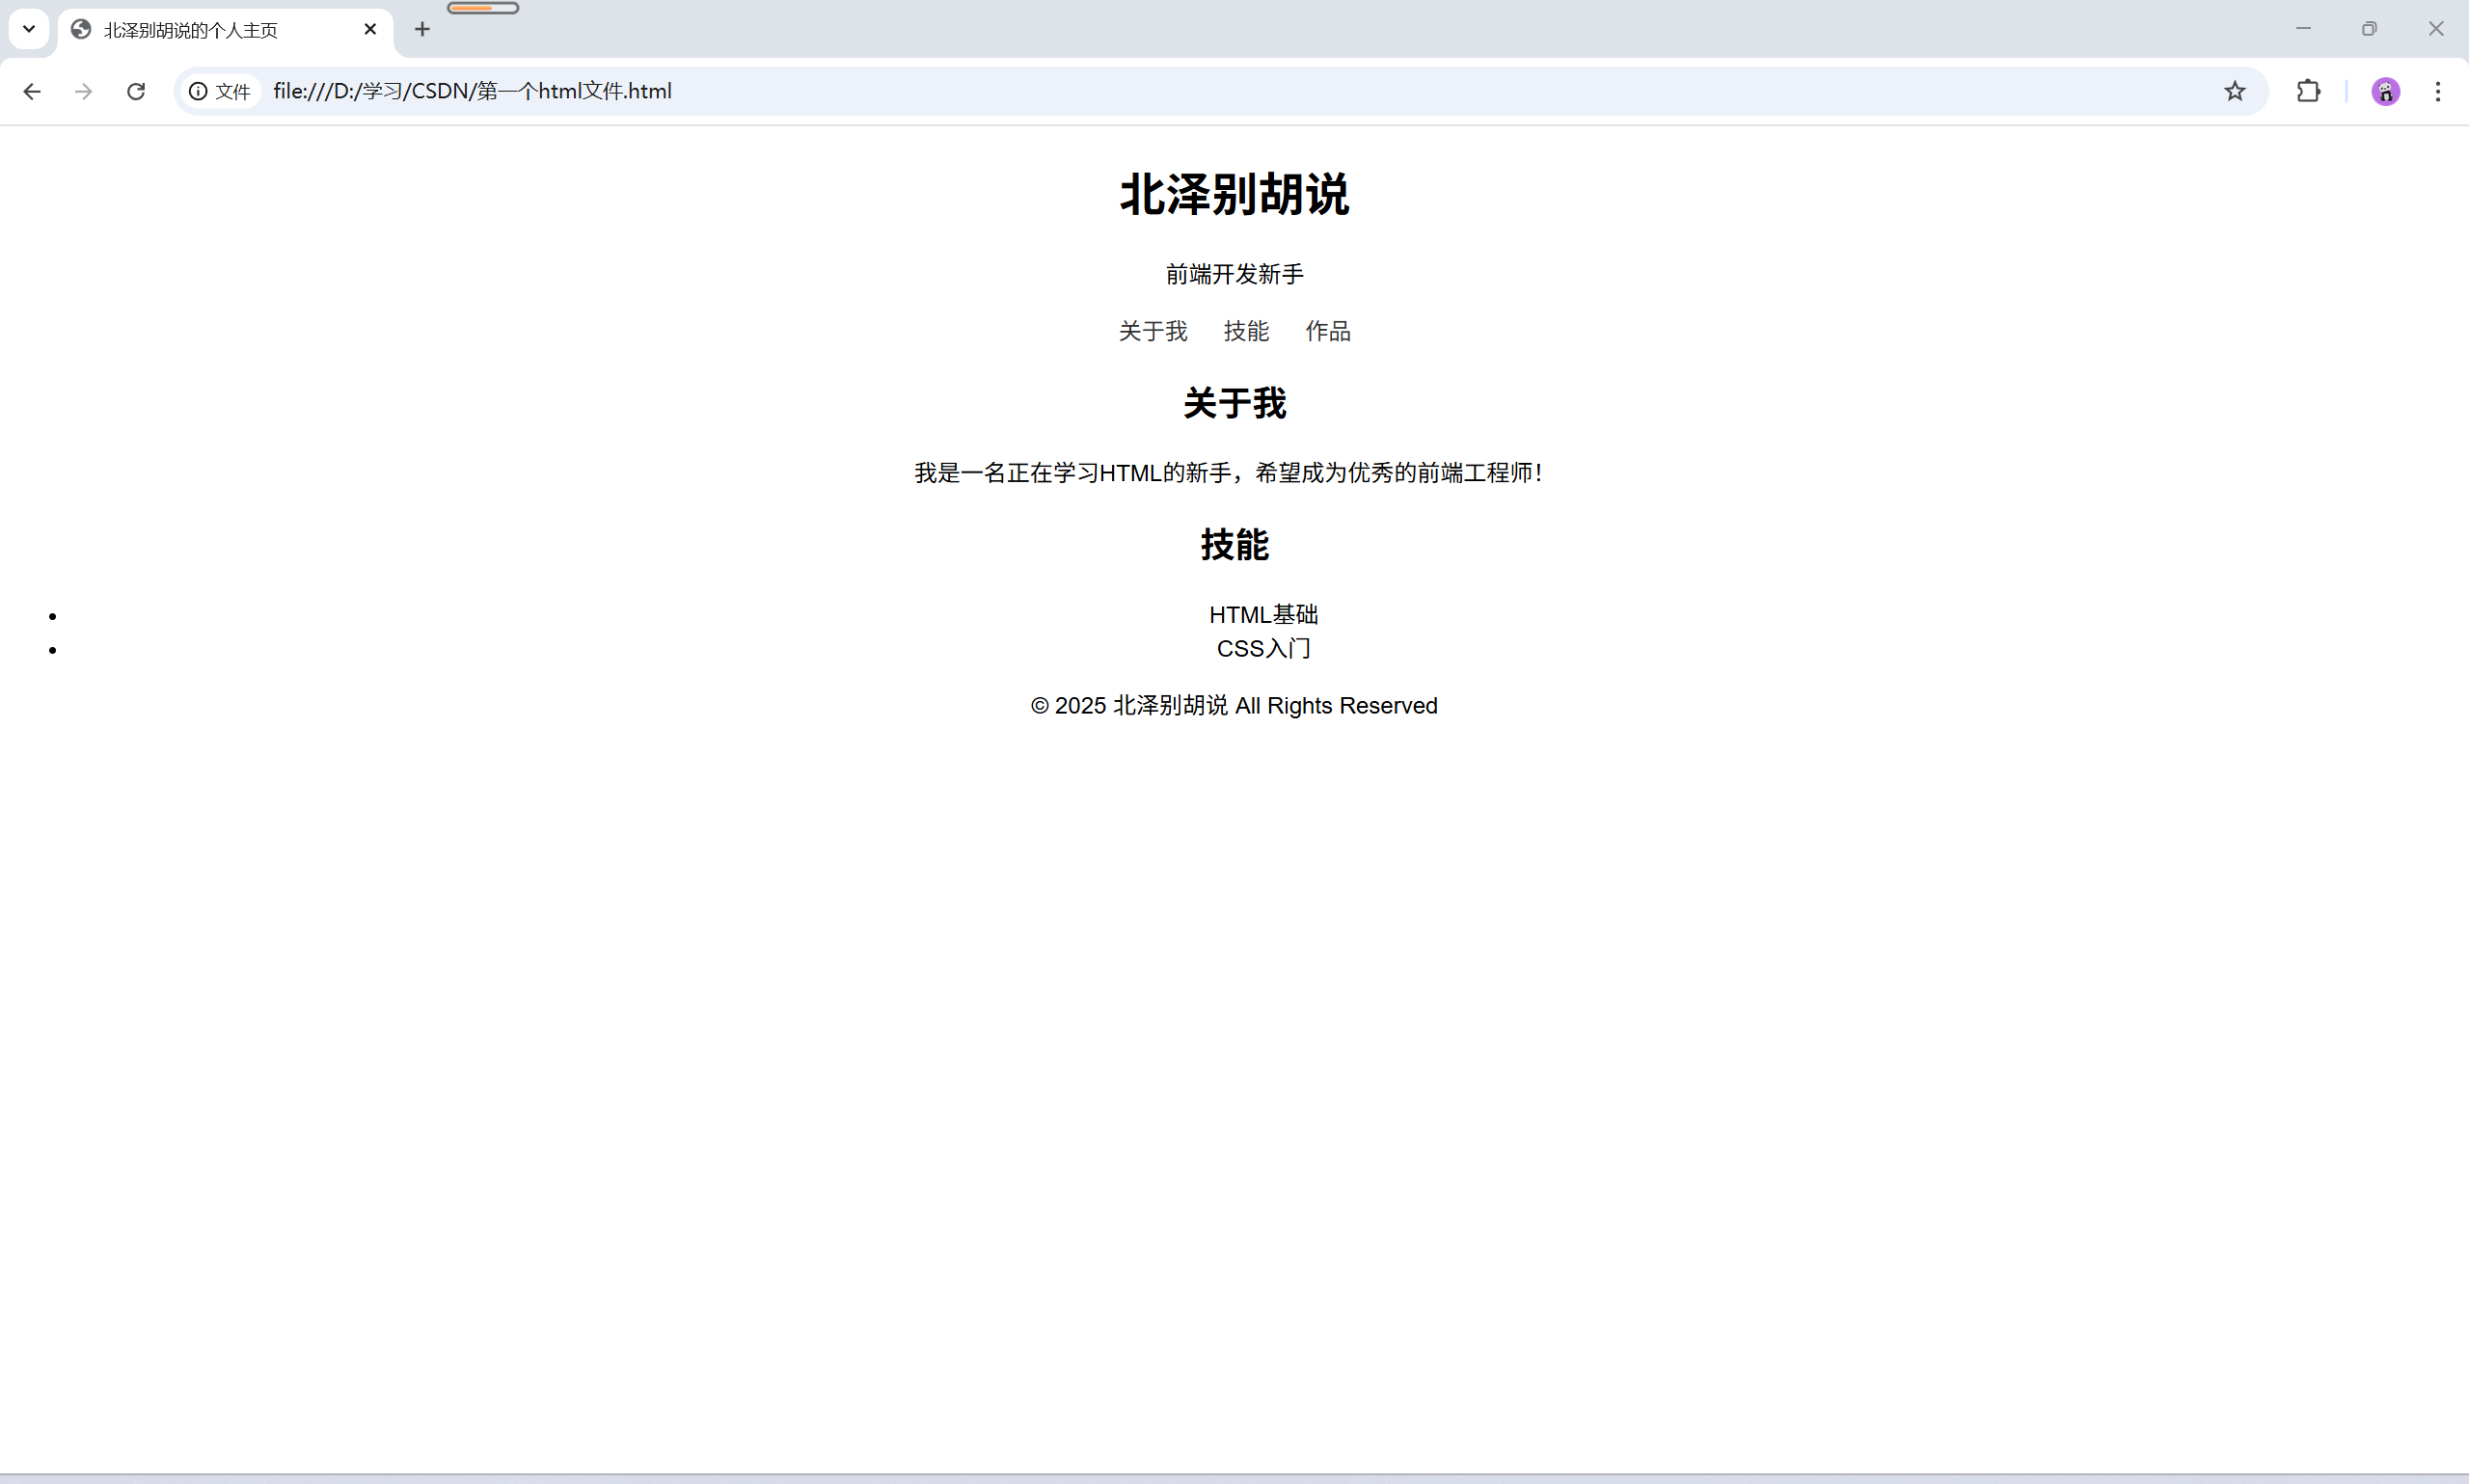Click the HTML基础 list item
The width and height of the screenshot is (2469, 1484).
[x=1263, y=614]
